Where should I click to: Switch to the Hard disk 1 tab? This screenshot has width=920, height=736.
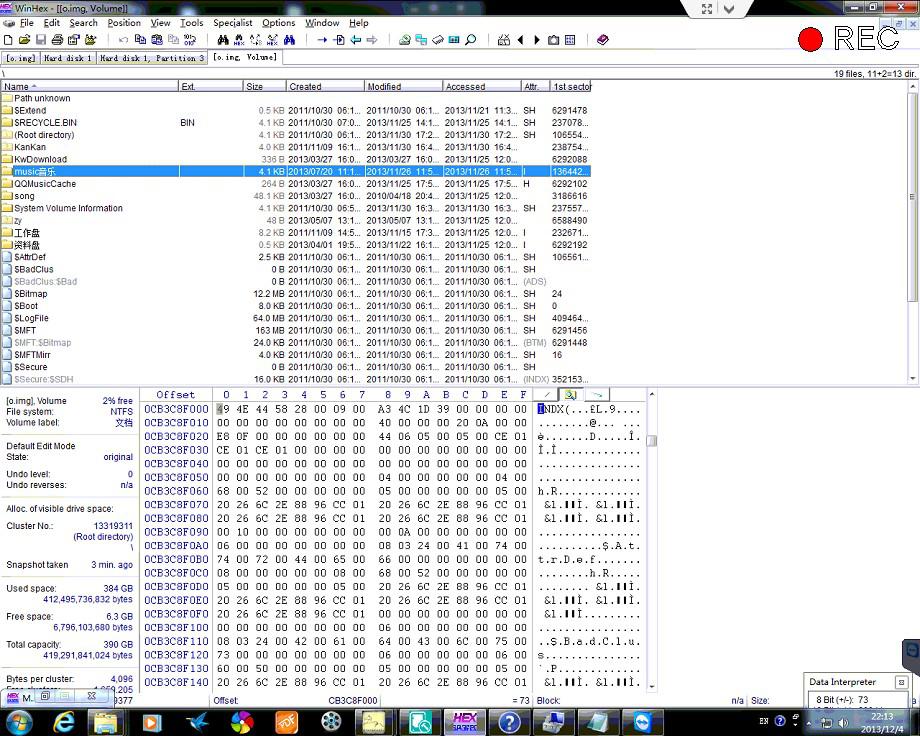pos(67,58)
